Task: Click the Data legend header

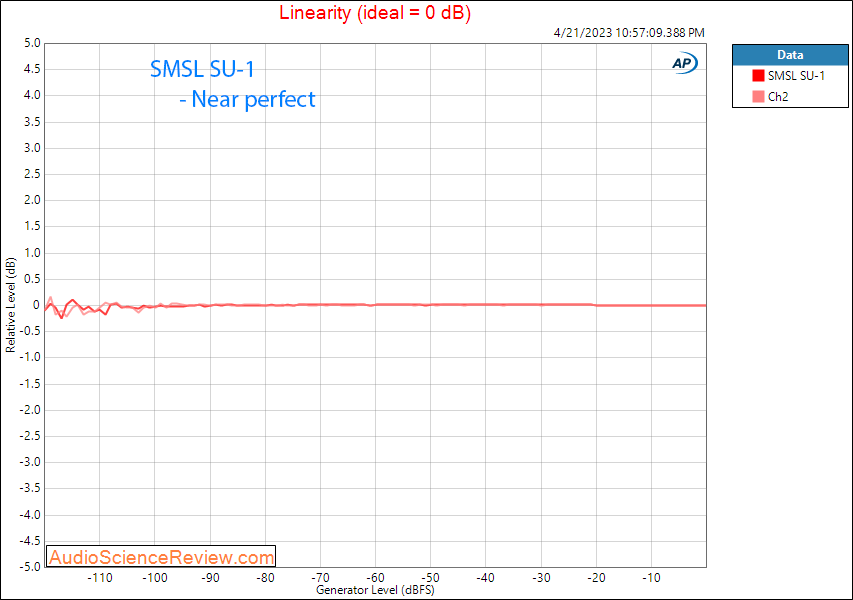Action: 790,55
